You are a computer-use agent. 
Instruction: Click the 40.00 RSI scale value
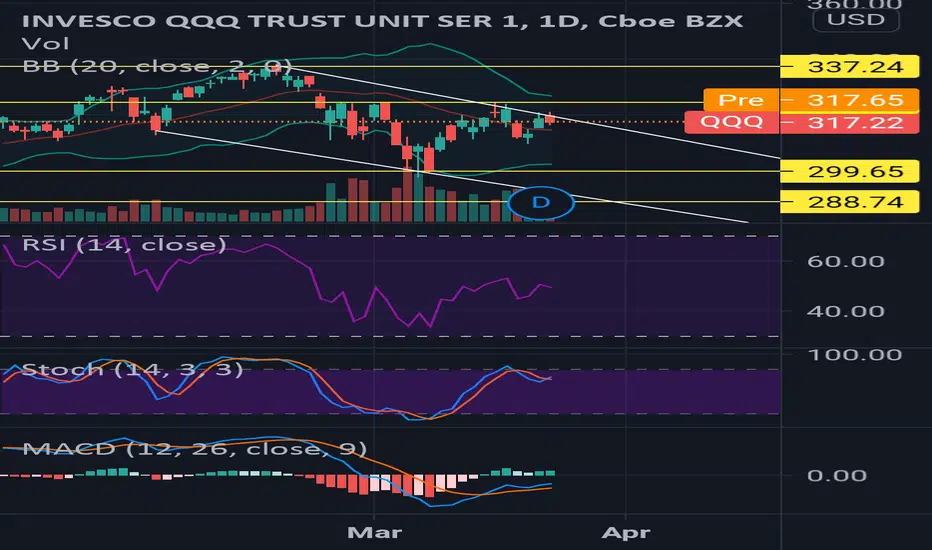845,311
